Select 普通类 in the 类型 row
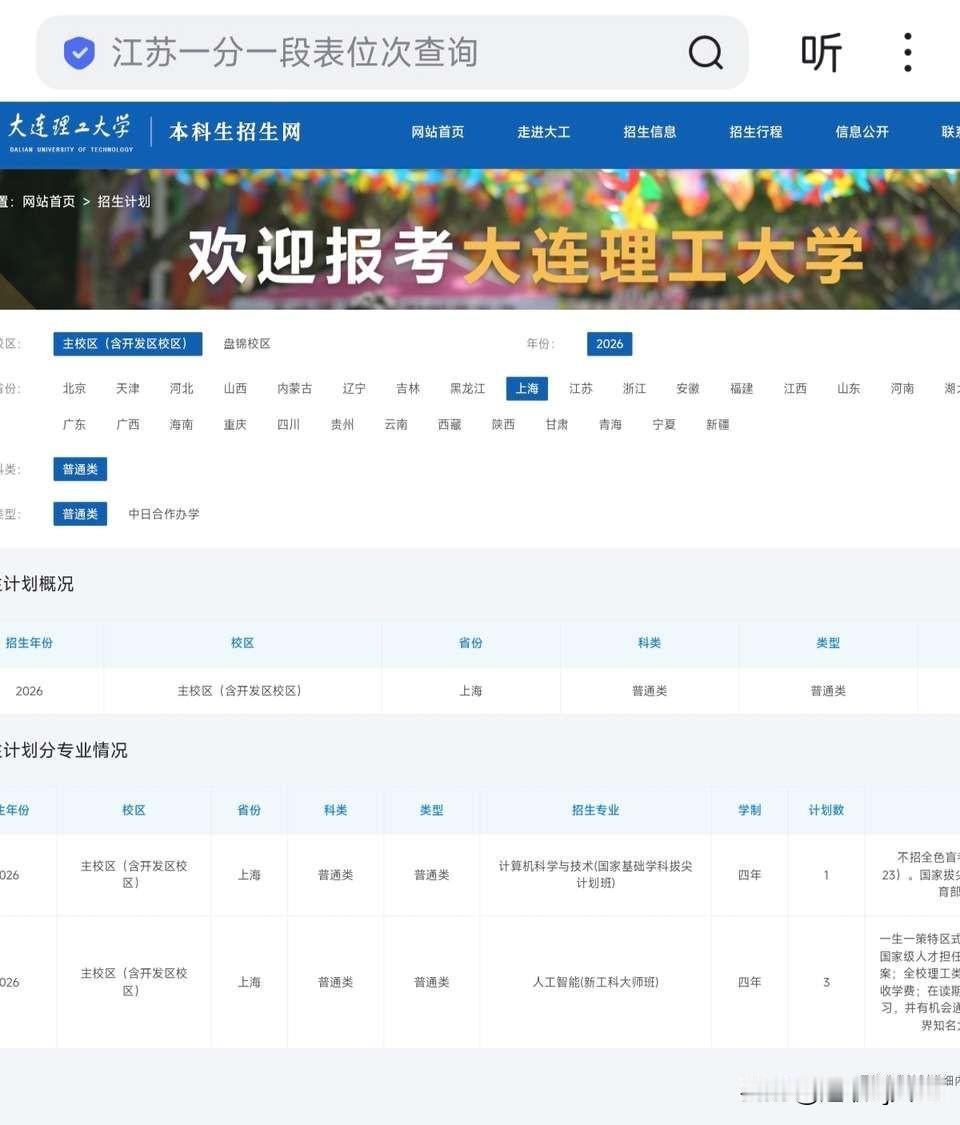This screenshot has width=960, height=1125. coord(80,514)
